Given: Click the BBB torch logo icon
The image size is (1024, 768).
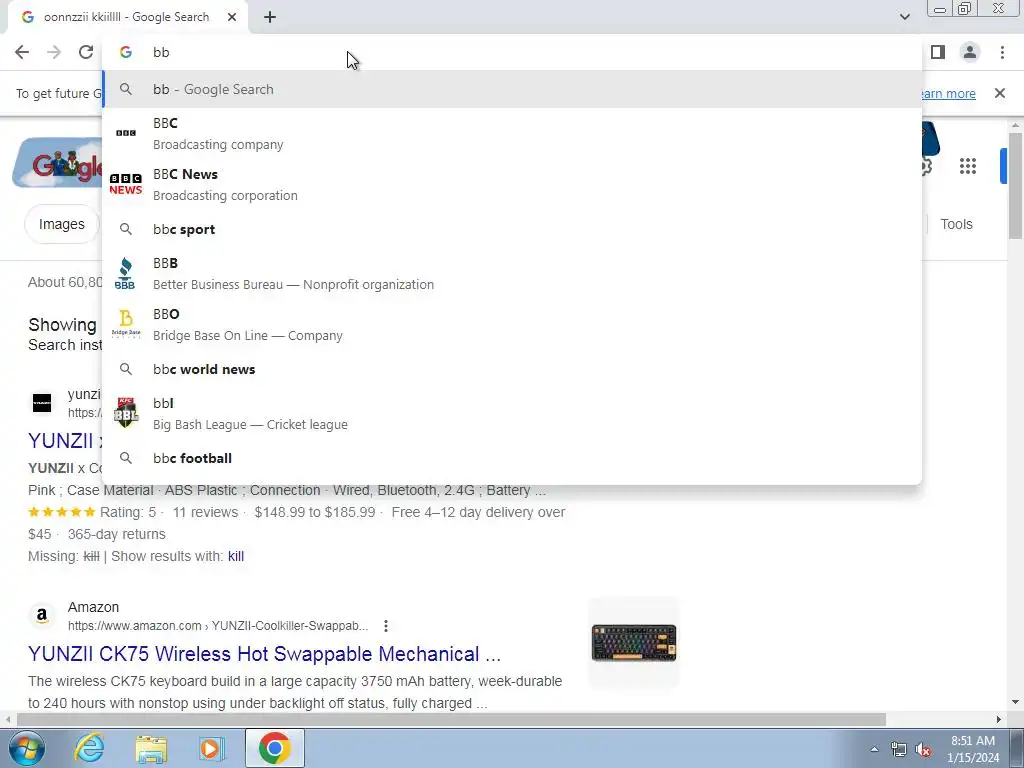Looking at the screenshot, I should [x=125, y=273].
